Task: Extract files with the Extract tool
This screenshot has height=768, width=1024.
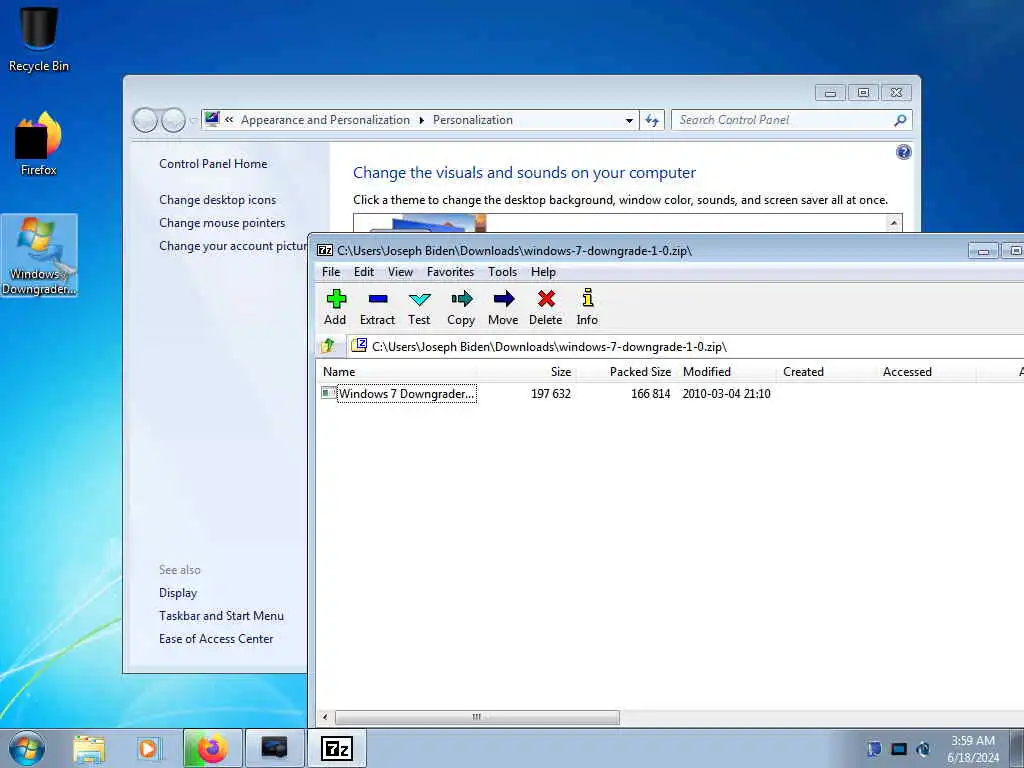Action: click(x=377, y=307)
